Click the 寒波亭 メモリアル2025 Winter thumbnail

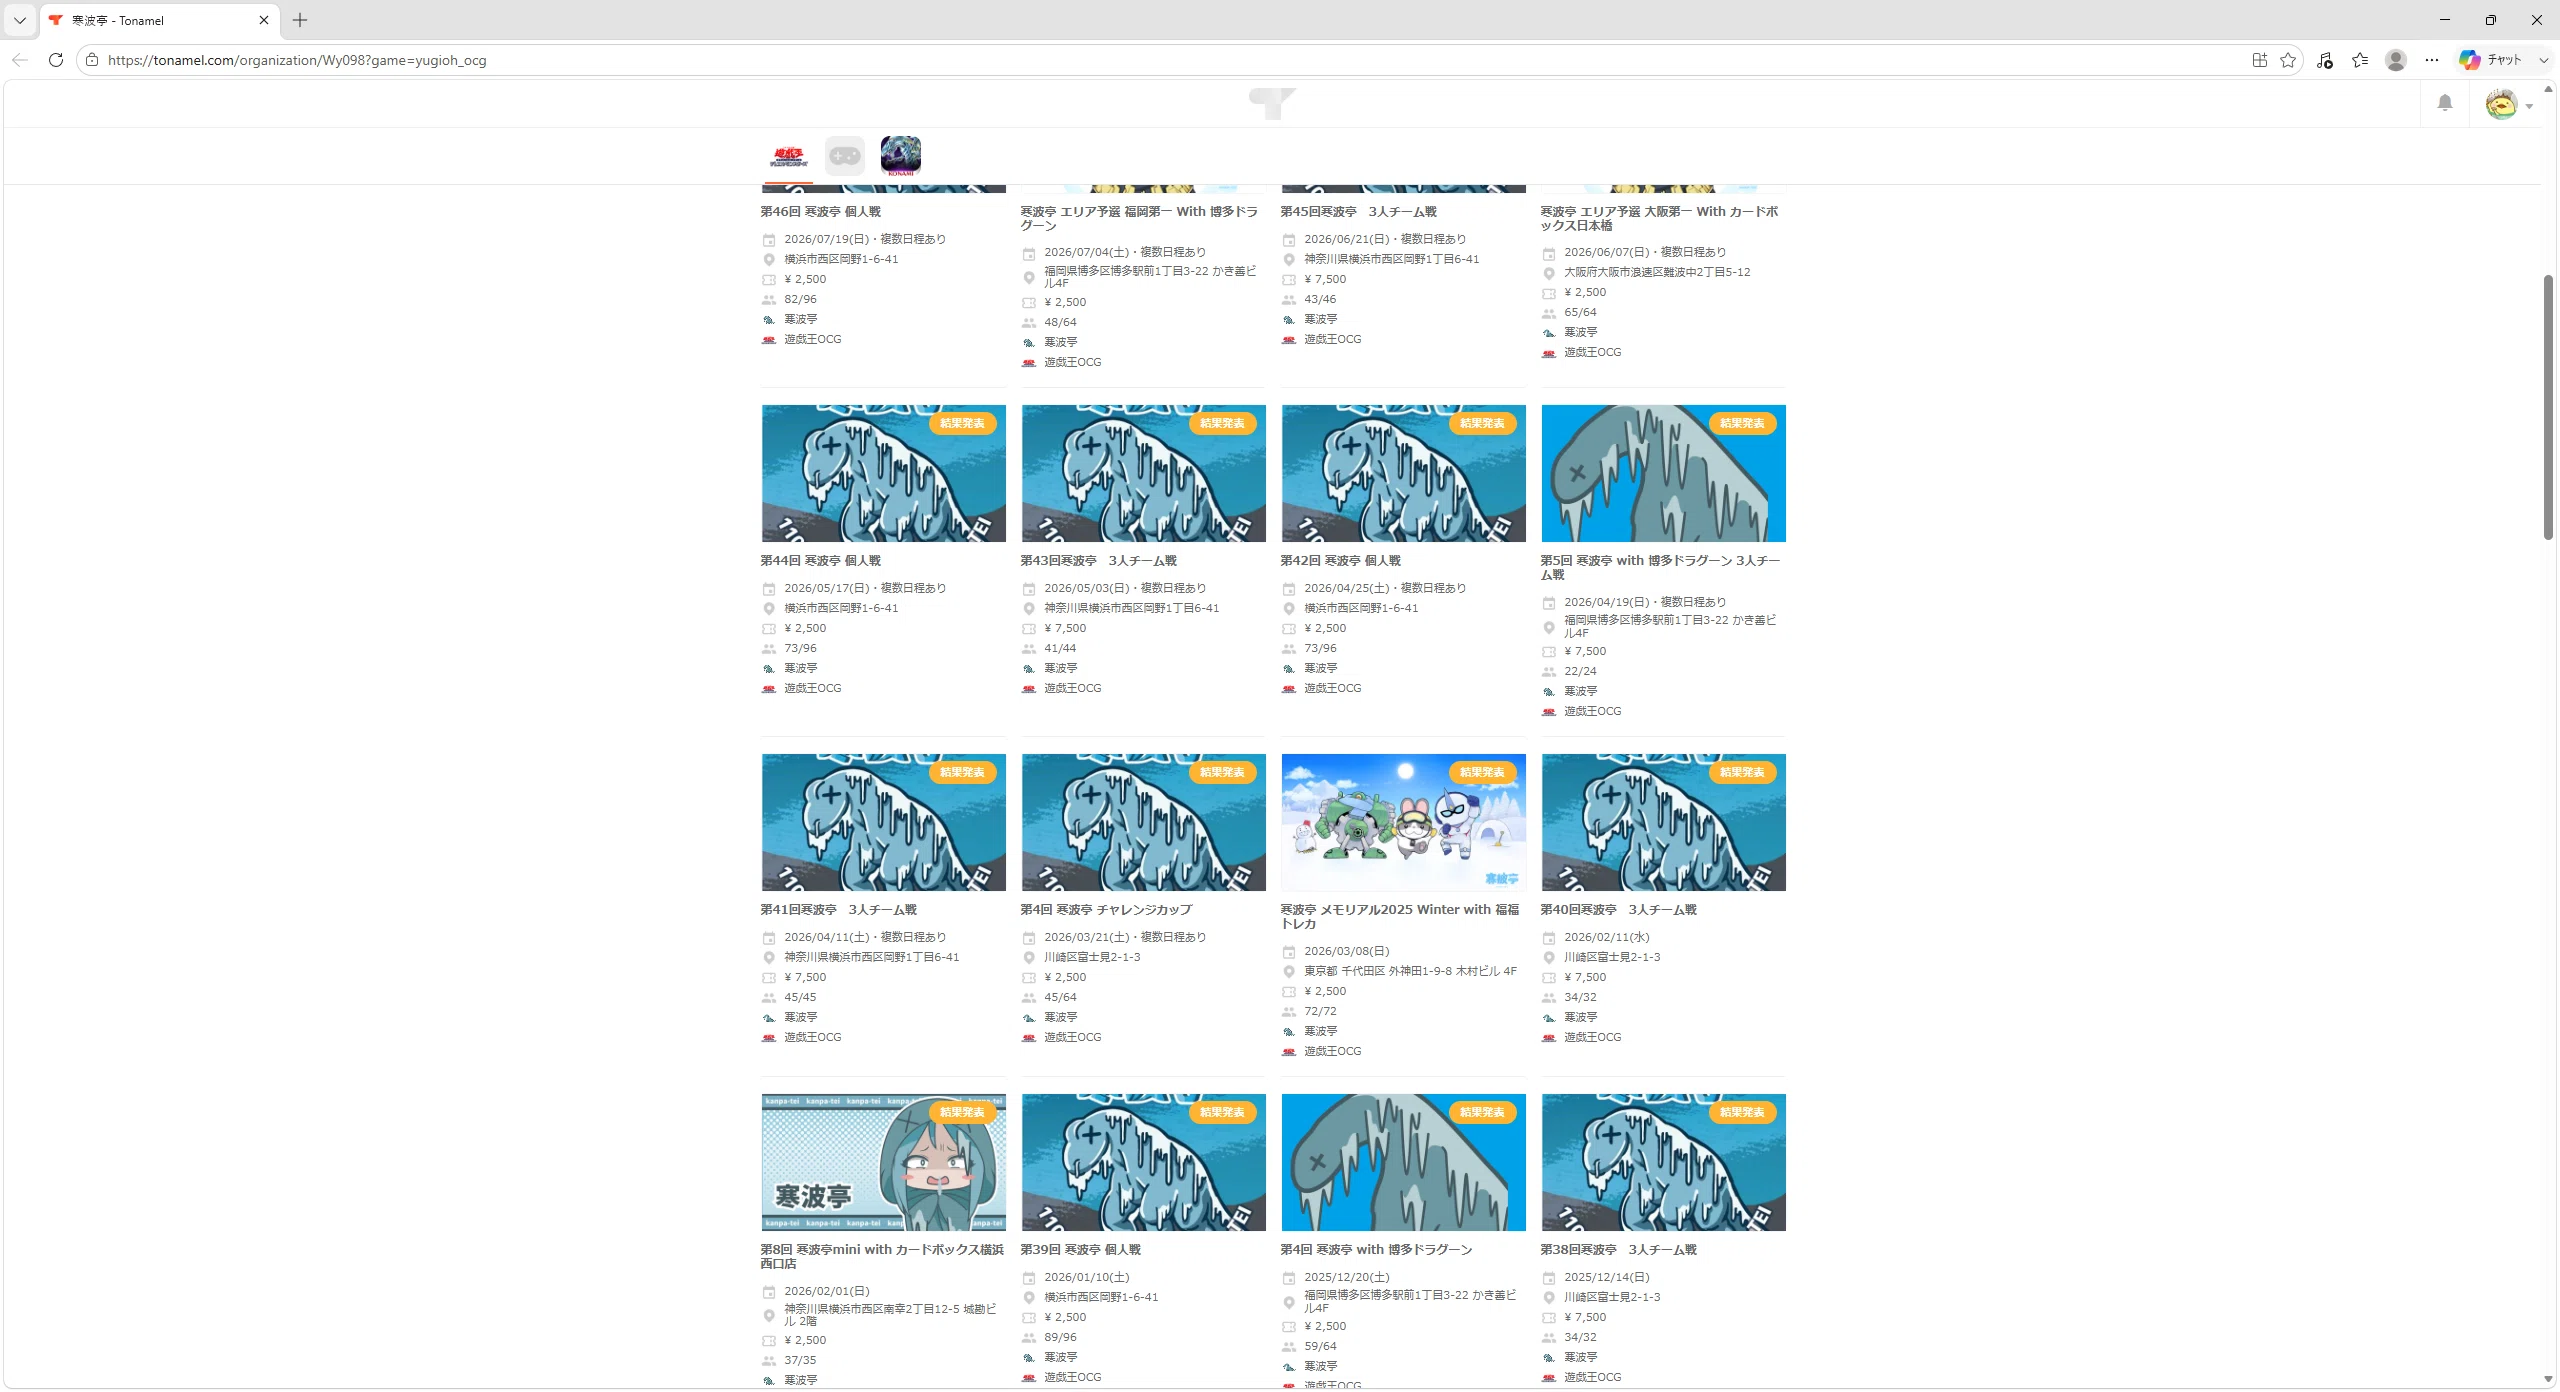pyautogui.click(x=1404, y=822)
